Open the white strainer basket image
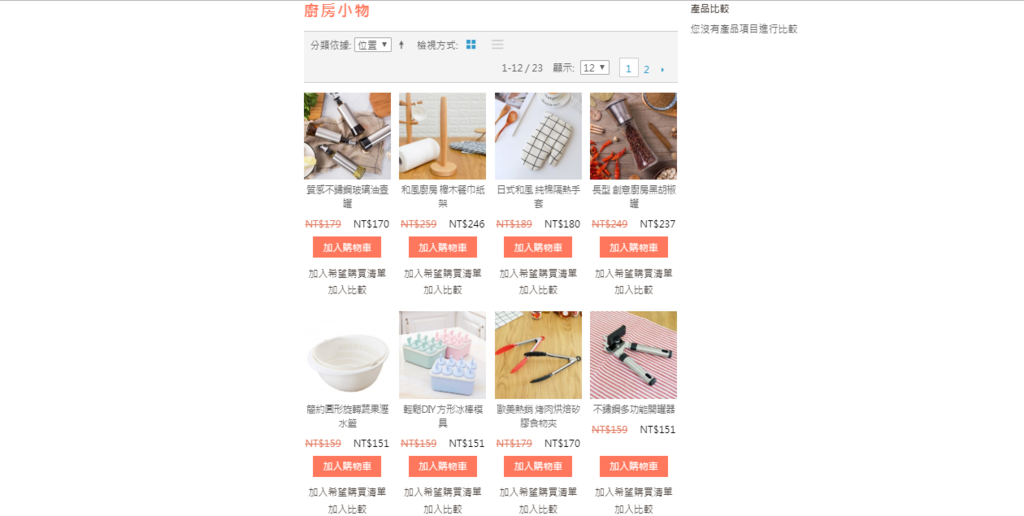 click(x=347, y=355)
